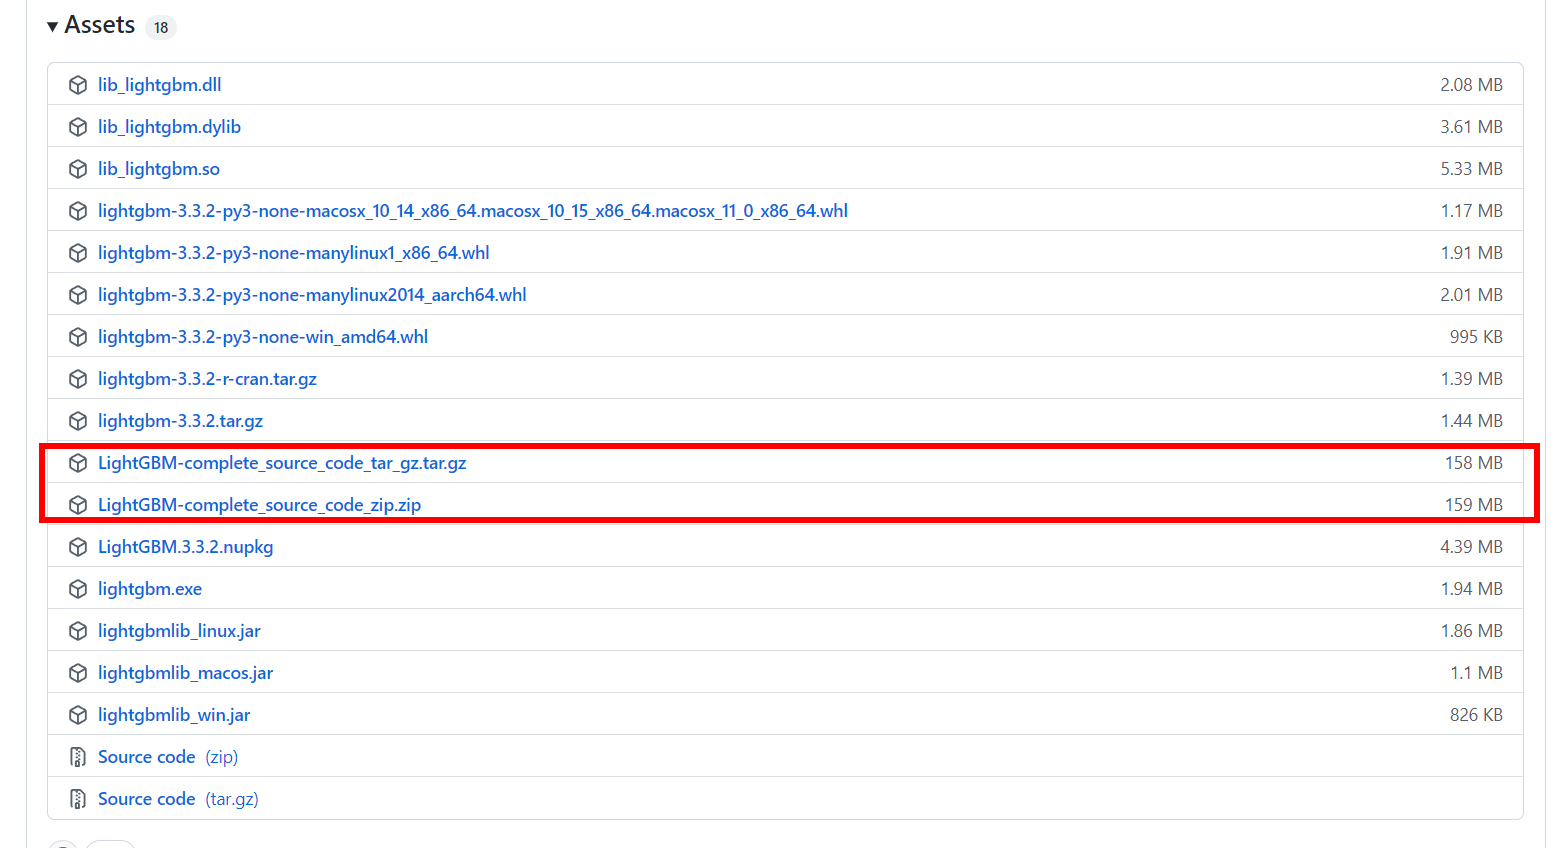Click the package icon beside lib_lightgbm.dll
Image resolution: width=1565 pixels, height=848 pixels.
(78, 85)
